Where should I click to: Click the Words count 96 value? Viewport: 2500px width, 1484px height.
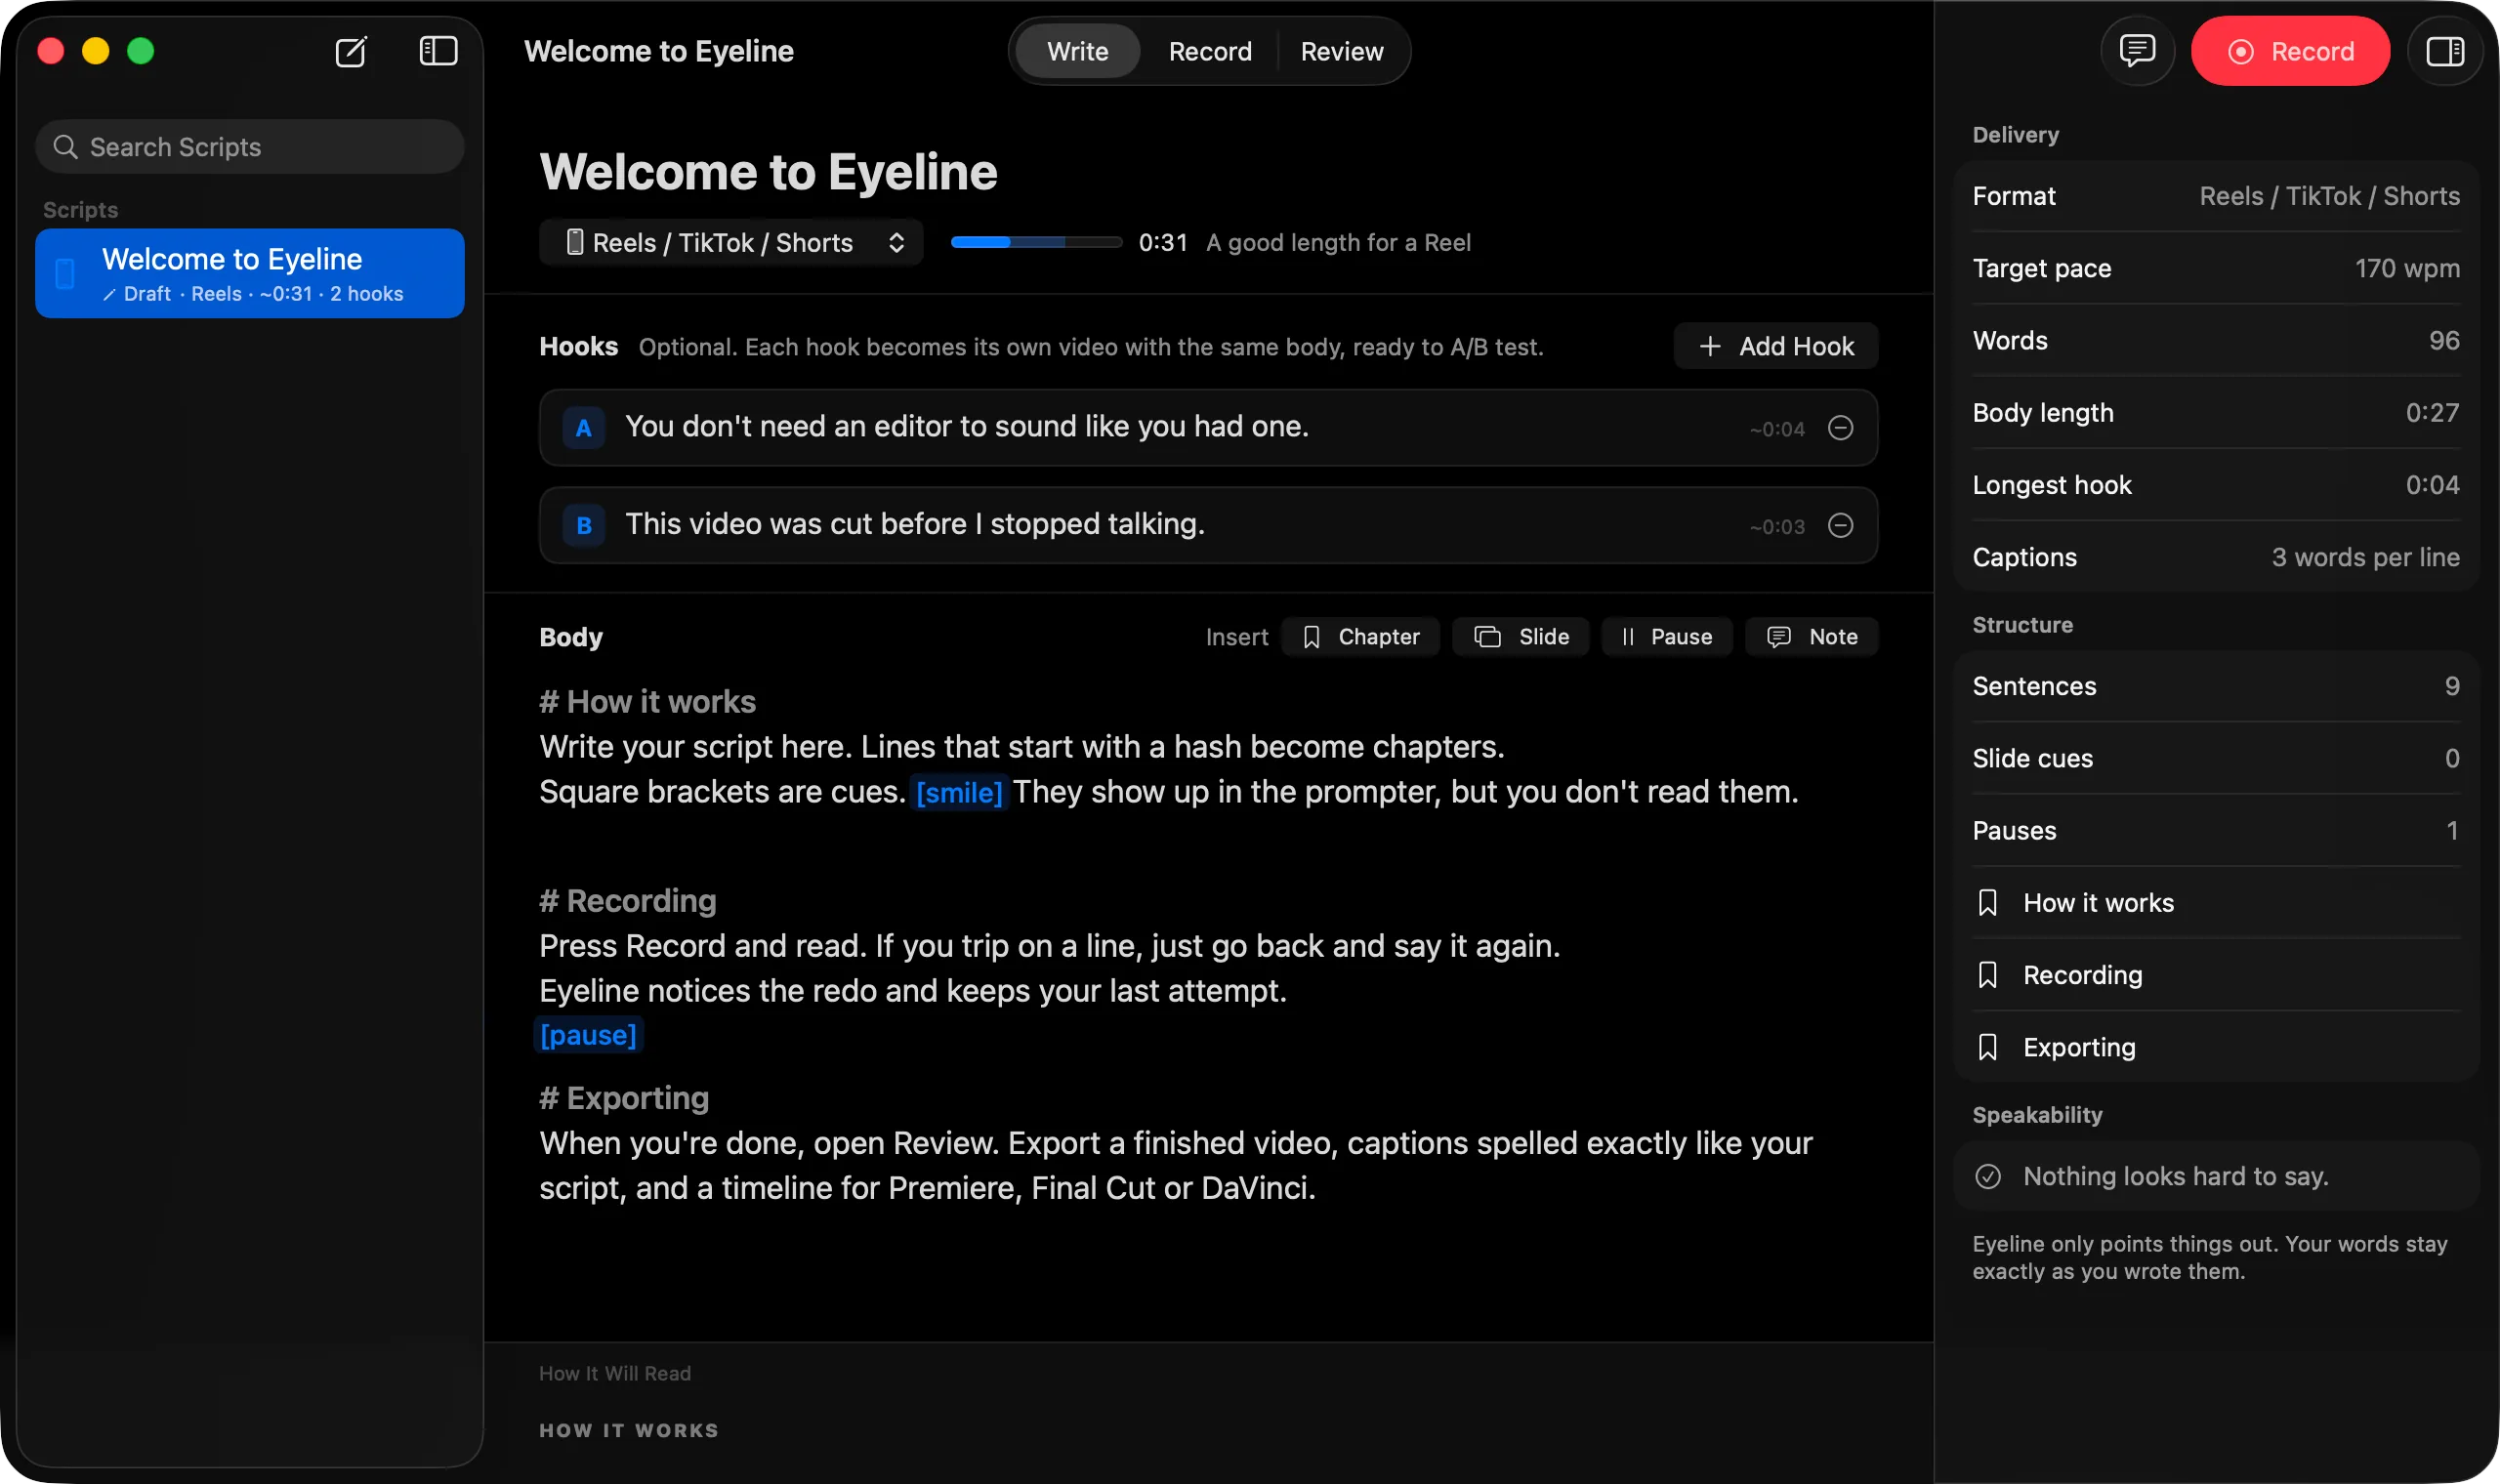(2444, 341)
